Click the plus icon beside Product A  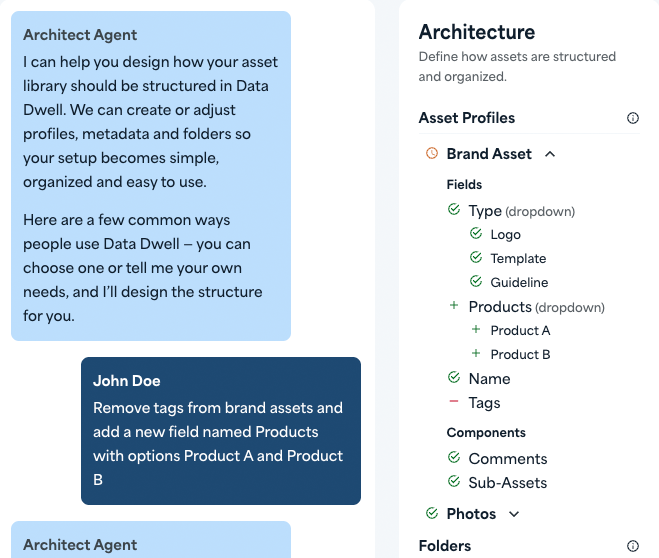point(476,330)
